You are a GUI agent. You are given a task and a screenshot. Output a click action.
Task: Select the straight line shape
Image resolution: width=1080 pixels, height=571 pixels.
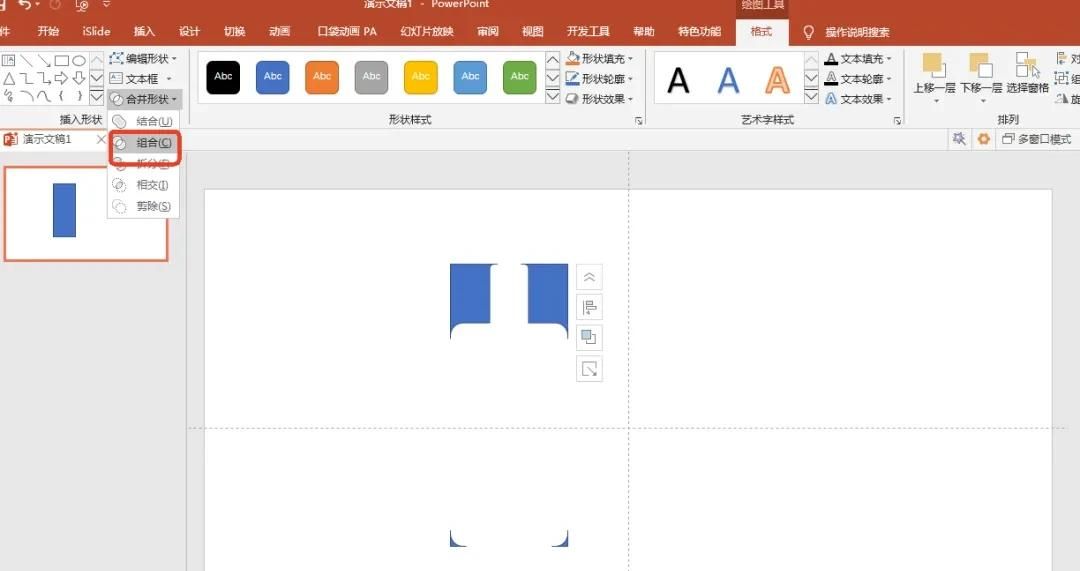[x=26, y=61]
